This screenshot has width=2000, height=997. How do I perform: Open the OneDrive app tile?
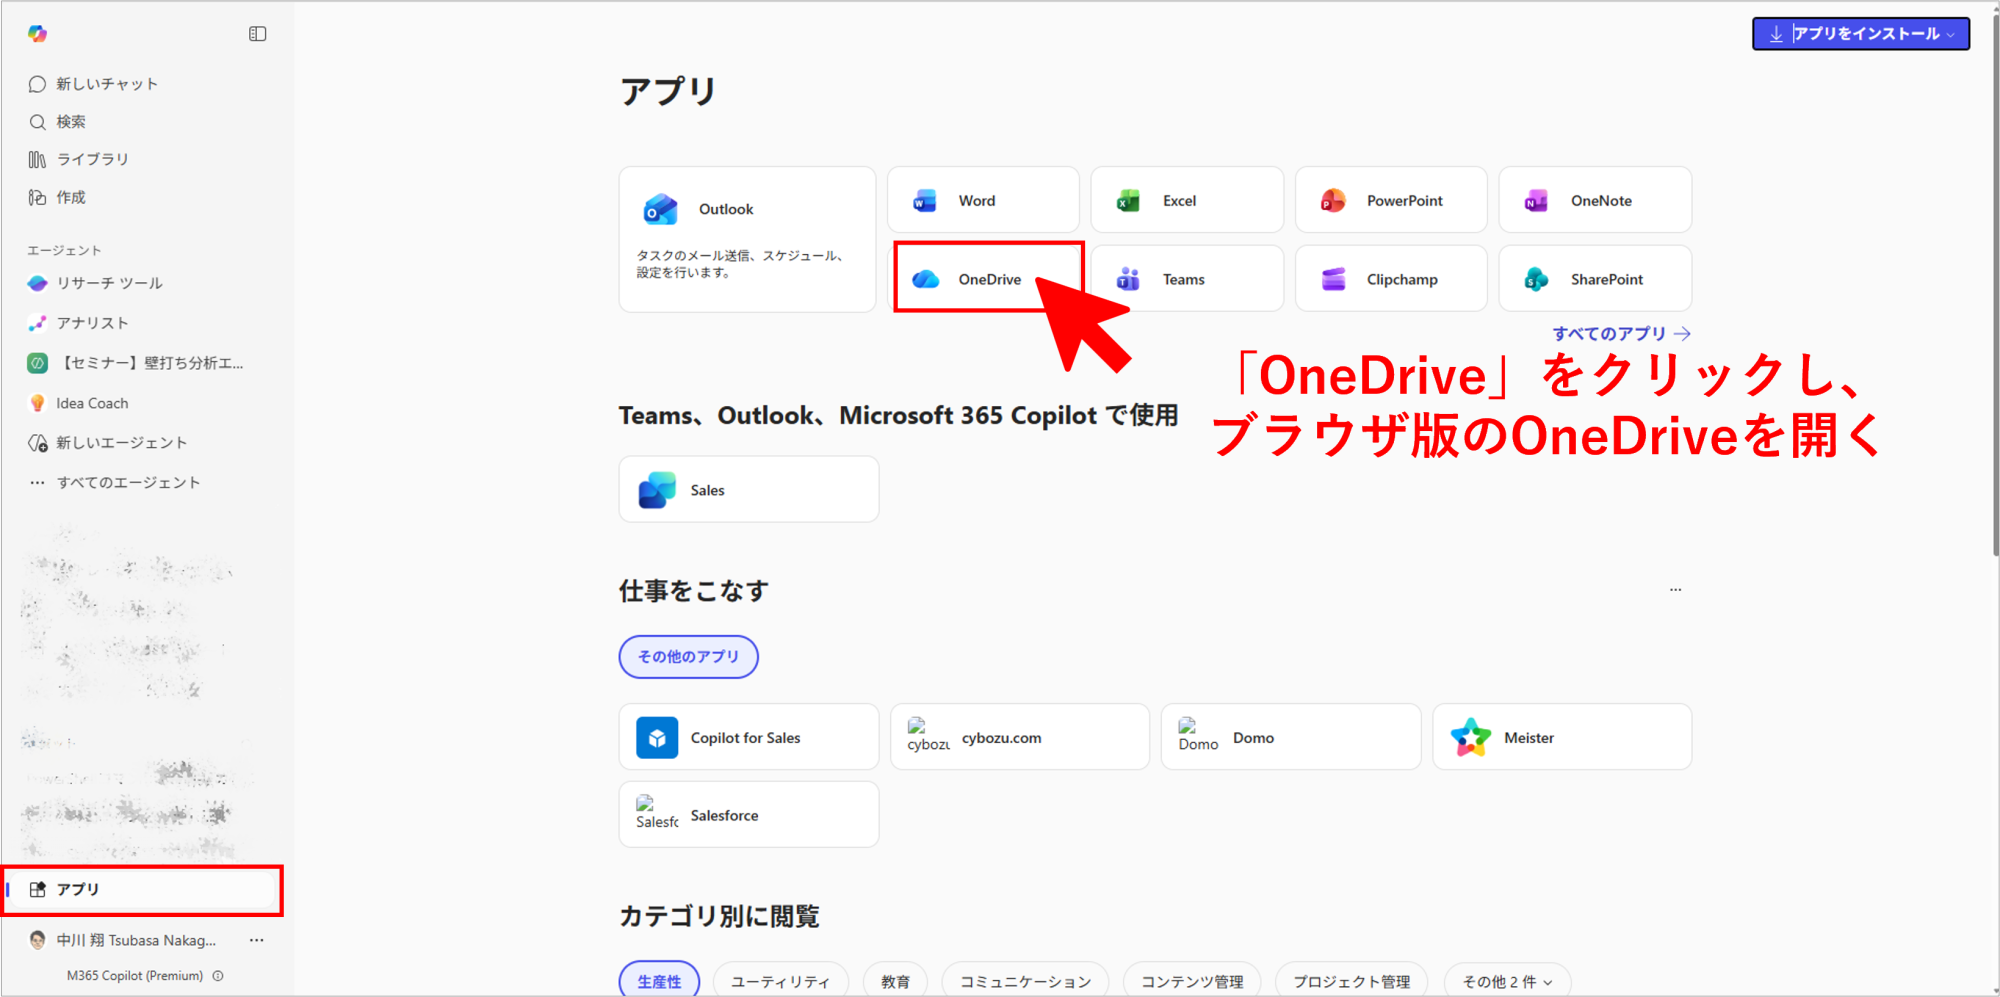pyautogui.click(x=975, y=279)
